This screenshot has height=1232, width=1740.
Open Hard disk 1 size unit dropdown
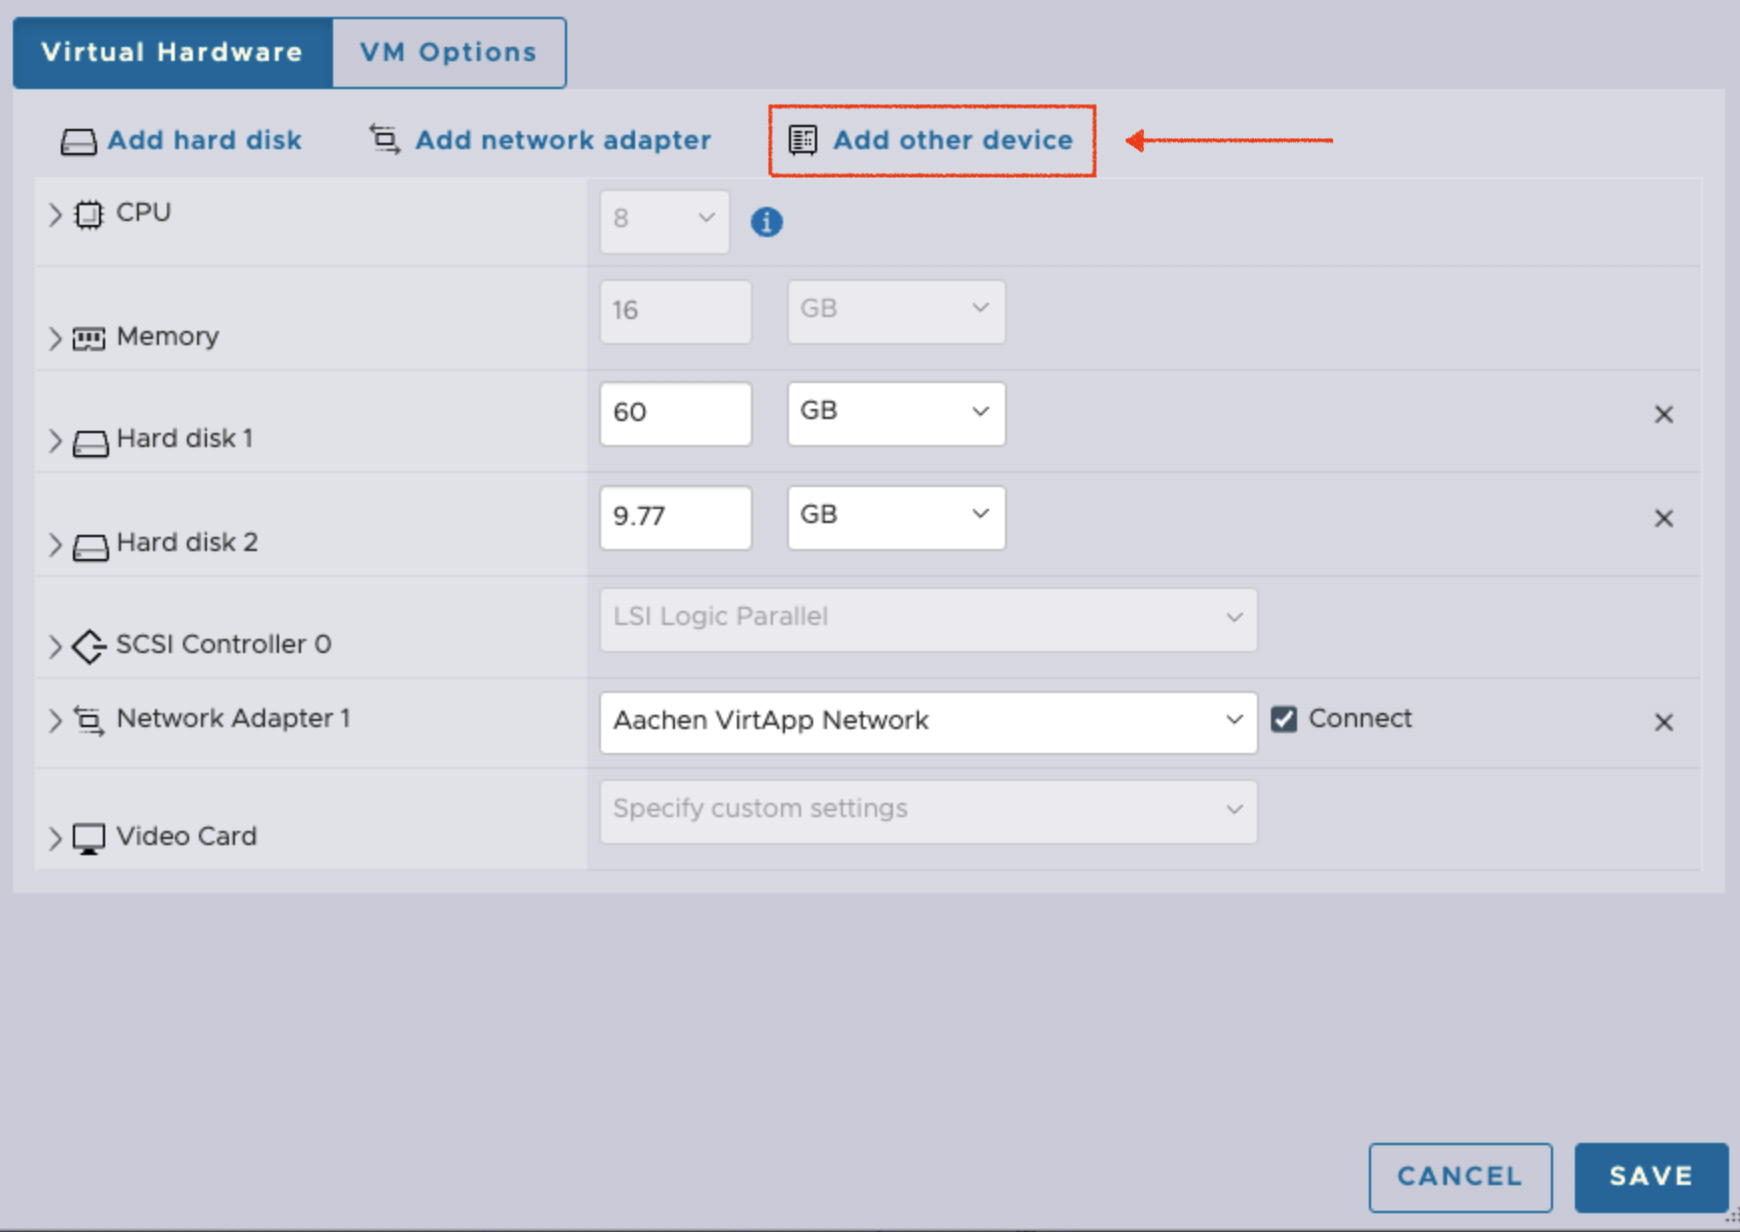pos(895,413)
